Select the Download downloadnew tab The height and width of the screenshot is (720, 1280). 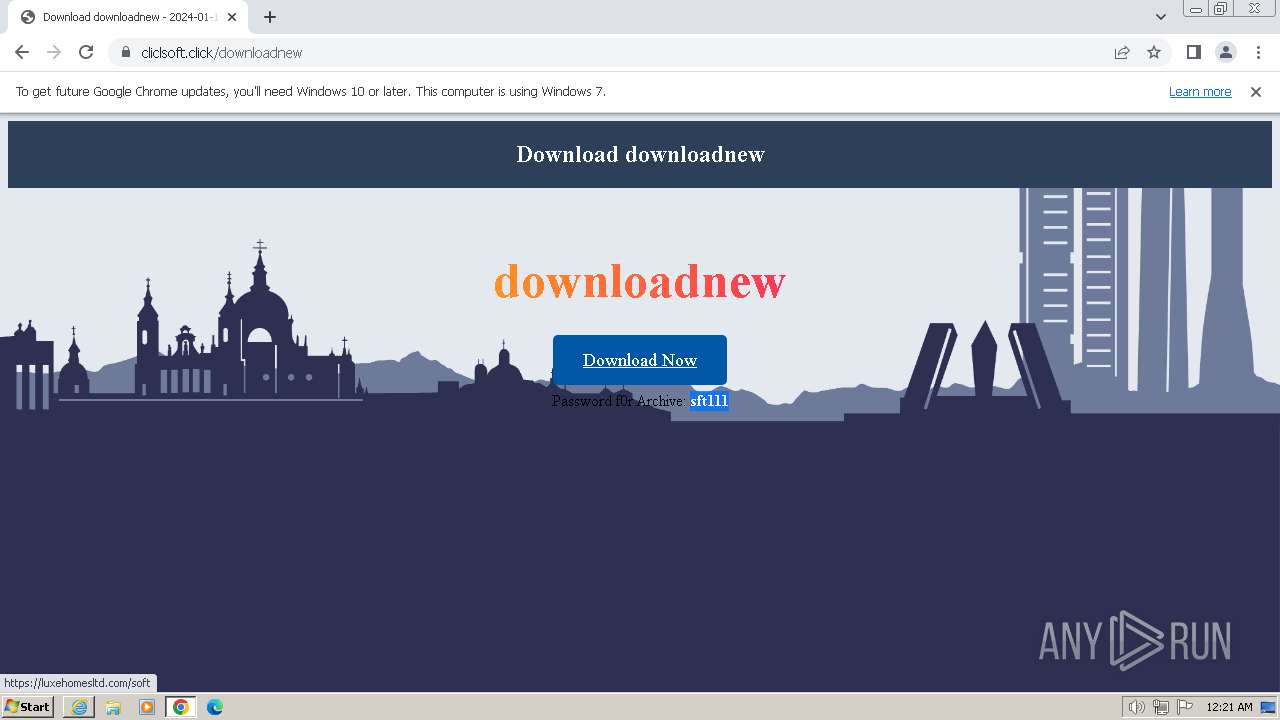pos(126,17)
